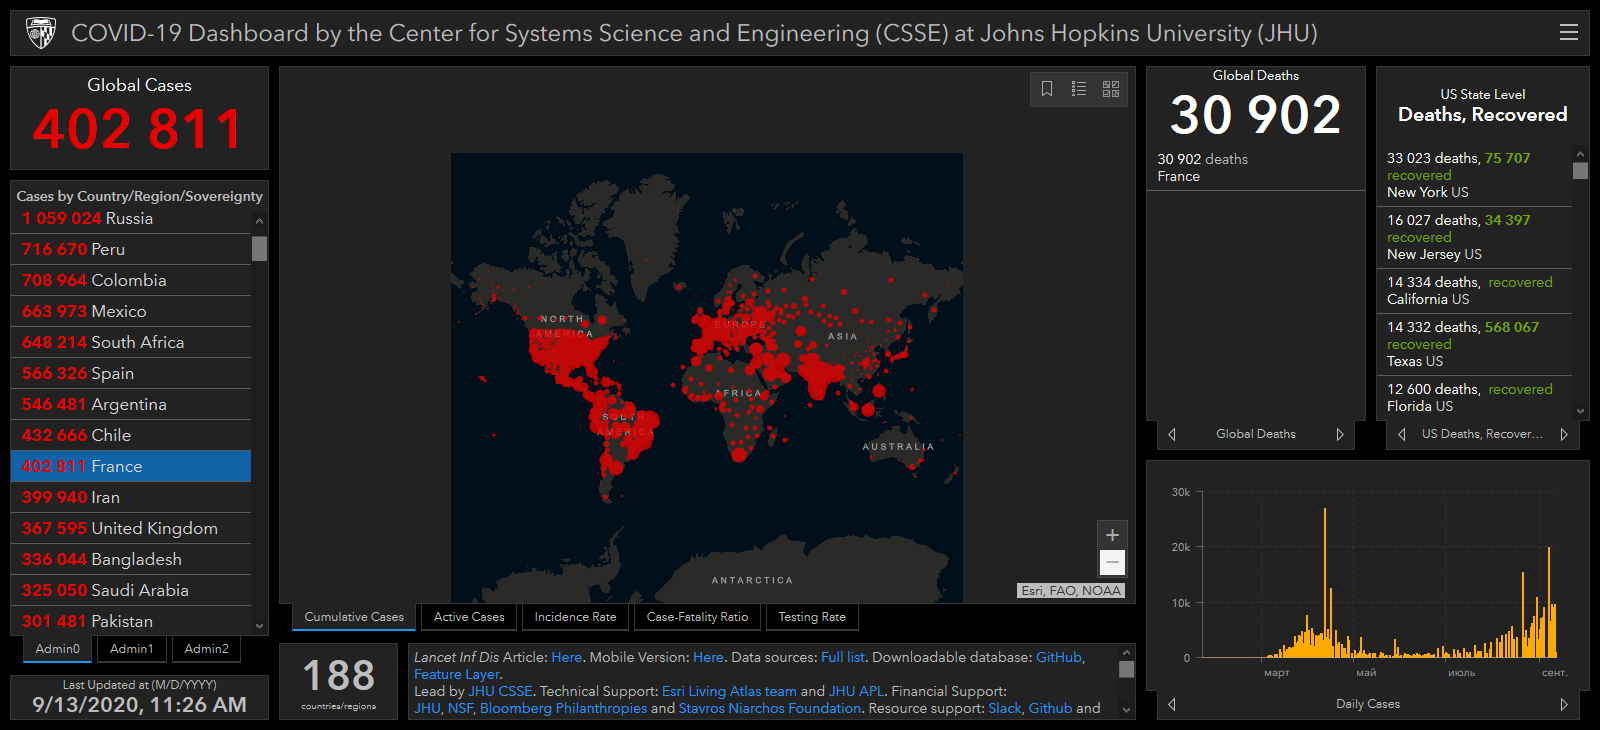Select Bangladesh in the country list
Viewport: 1600px width, 730px height.
pyautogui.click(x=131, y=559)
